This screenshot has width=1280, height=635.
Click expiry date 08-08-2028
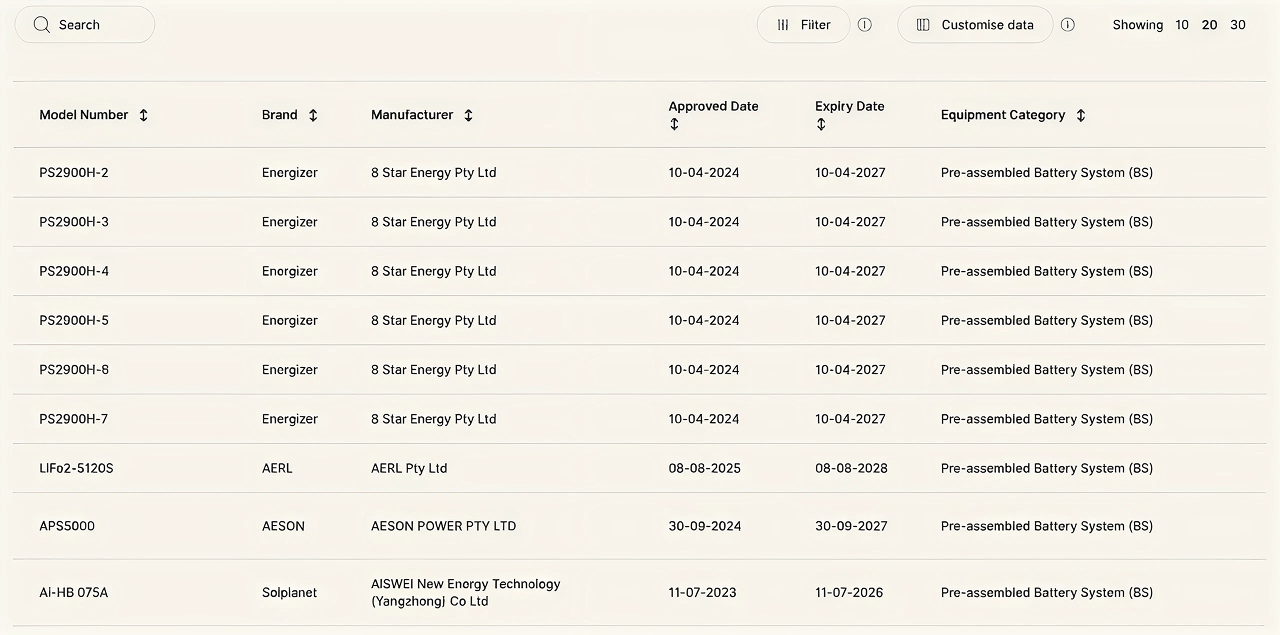click(x=851, y=468)
